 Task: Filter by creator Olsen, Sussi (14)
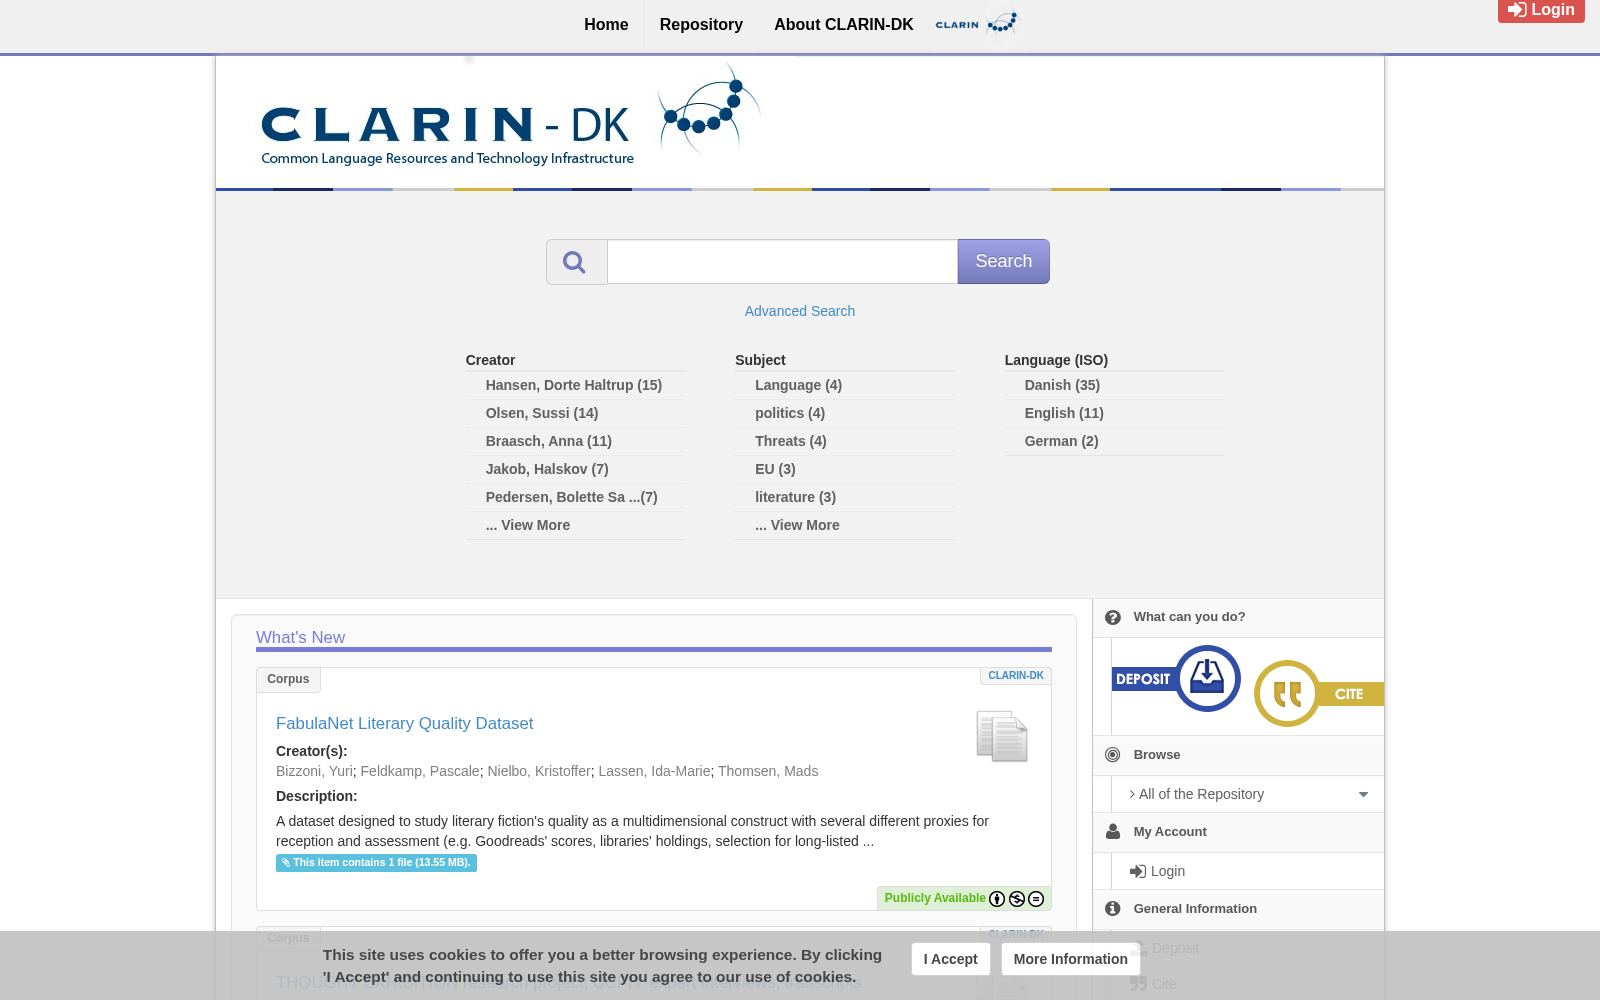[542, 413]
